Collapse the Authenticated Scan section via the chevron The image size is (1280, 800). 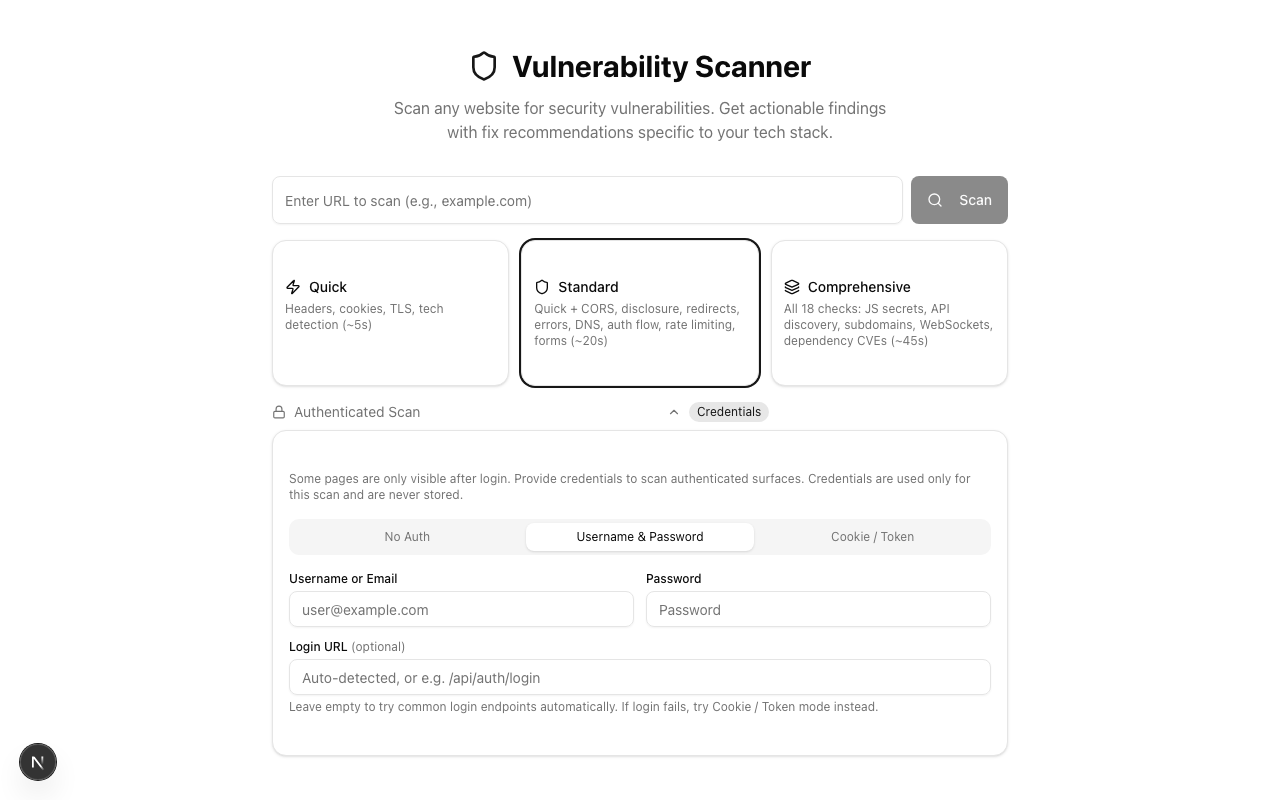tap(674, 411)
